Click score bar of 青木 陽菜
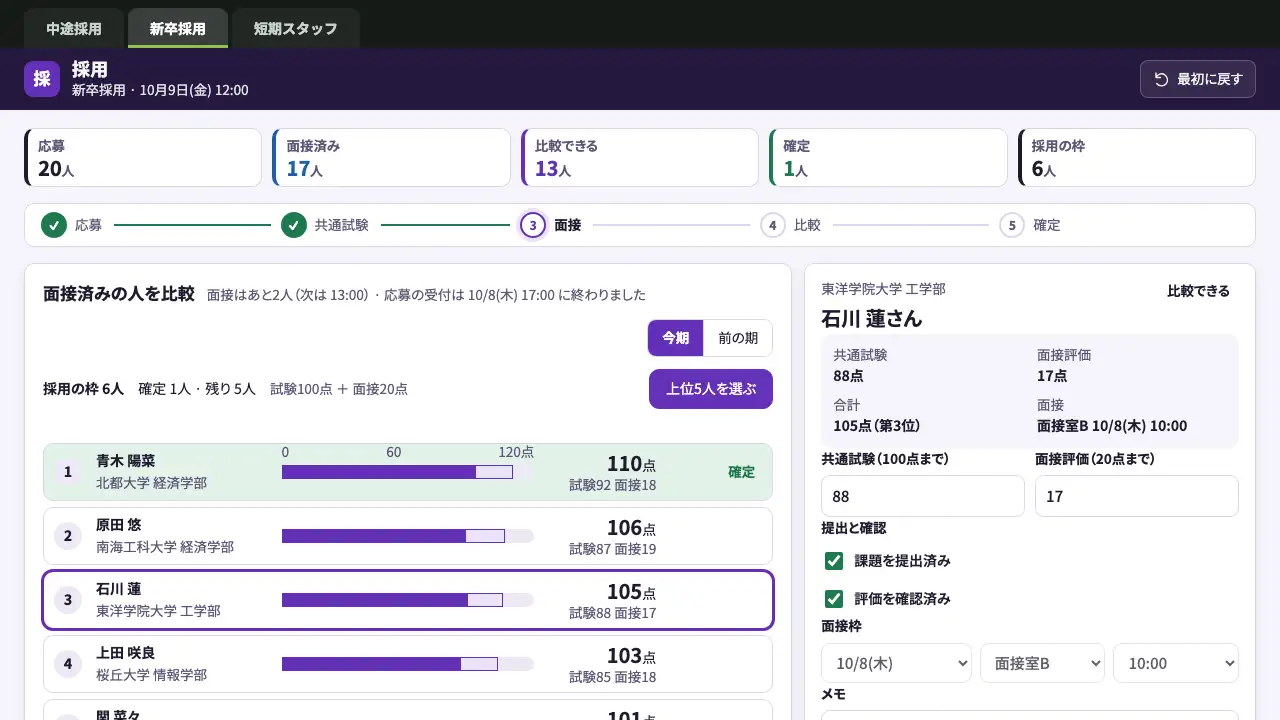The image size is (1280, 720). [x=408, y=472]
